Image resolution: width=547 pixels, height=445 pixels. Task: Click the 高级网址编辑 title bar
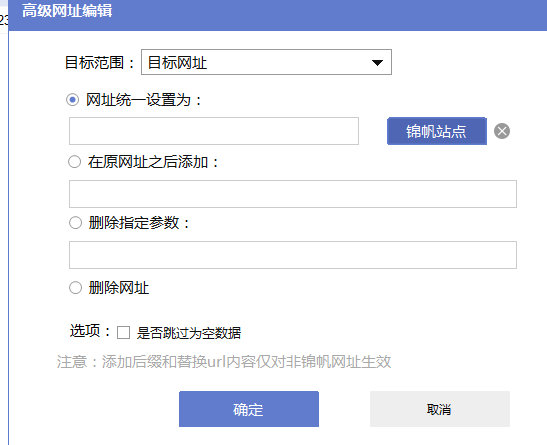click(x=278, y=15)
